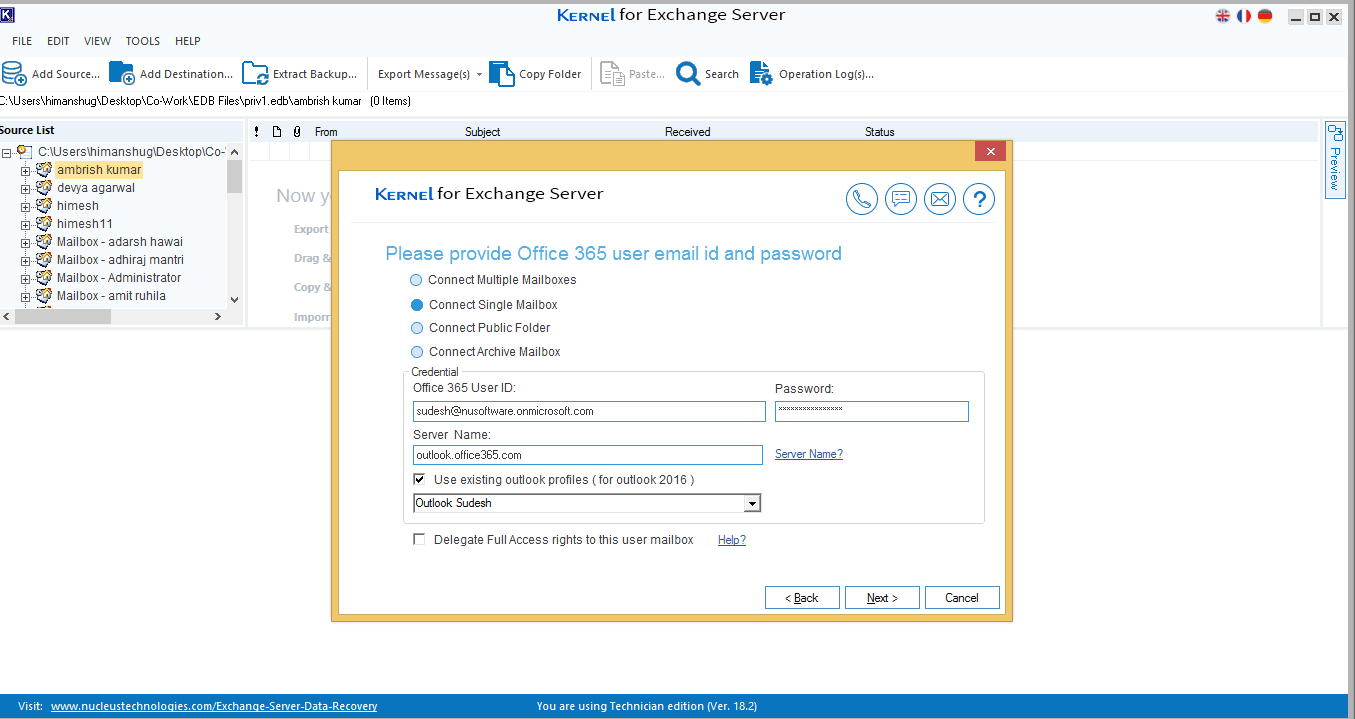Image resolution: width=1355 pixels, height=719 pixels.
Task: Click the mailbox icon beside devya agarwal
Action: tap(44, 188)
